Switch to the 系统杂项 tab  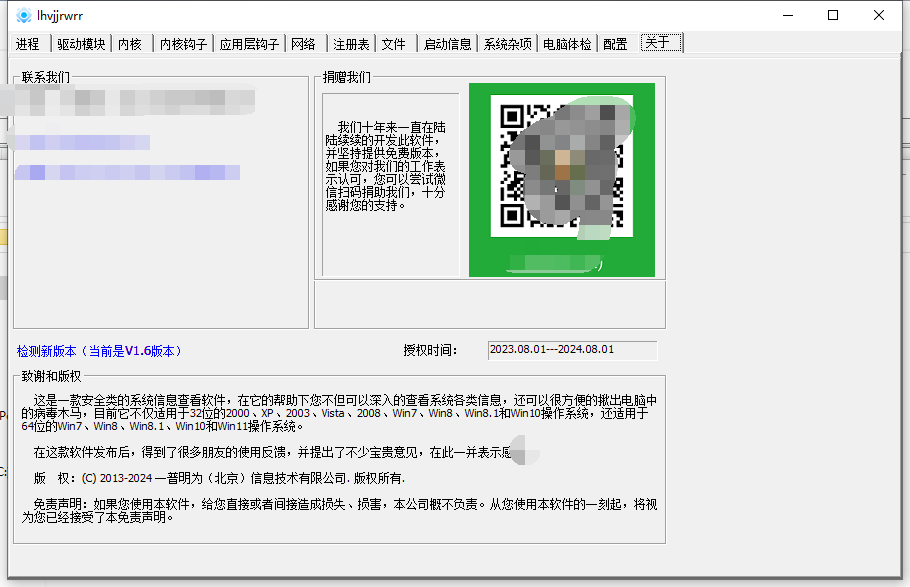[507, 44]
